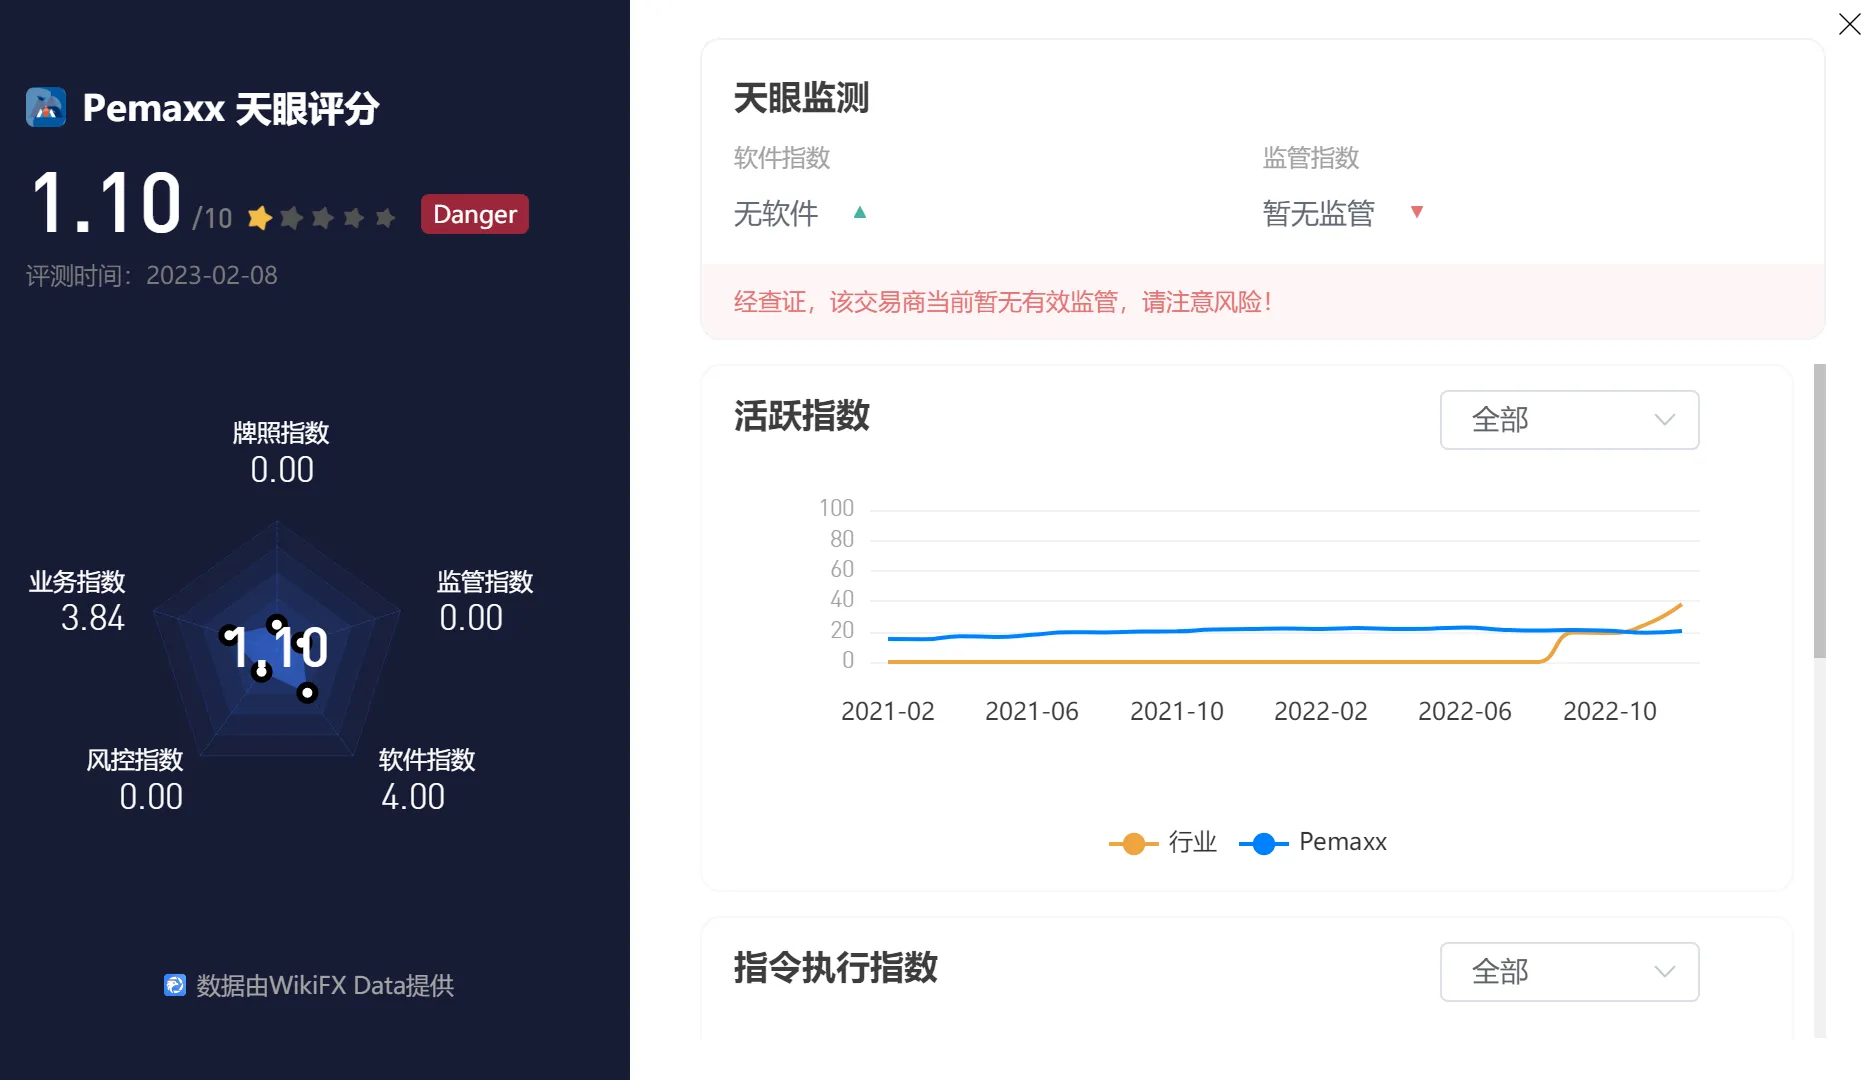Click the star rating icons
Viewport: 1876px width, 1080px height.
click(x=322, y=217)
